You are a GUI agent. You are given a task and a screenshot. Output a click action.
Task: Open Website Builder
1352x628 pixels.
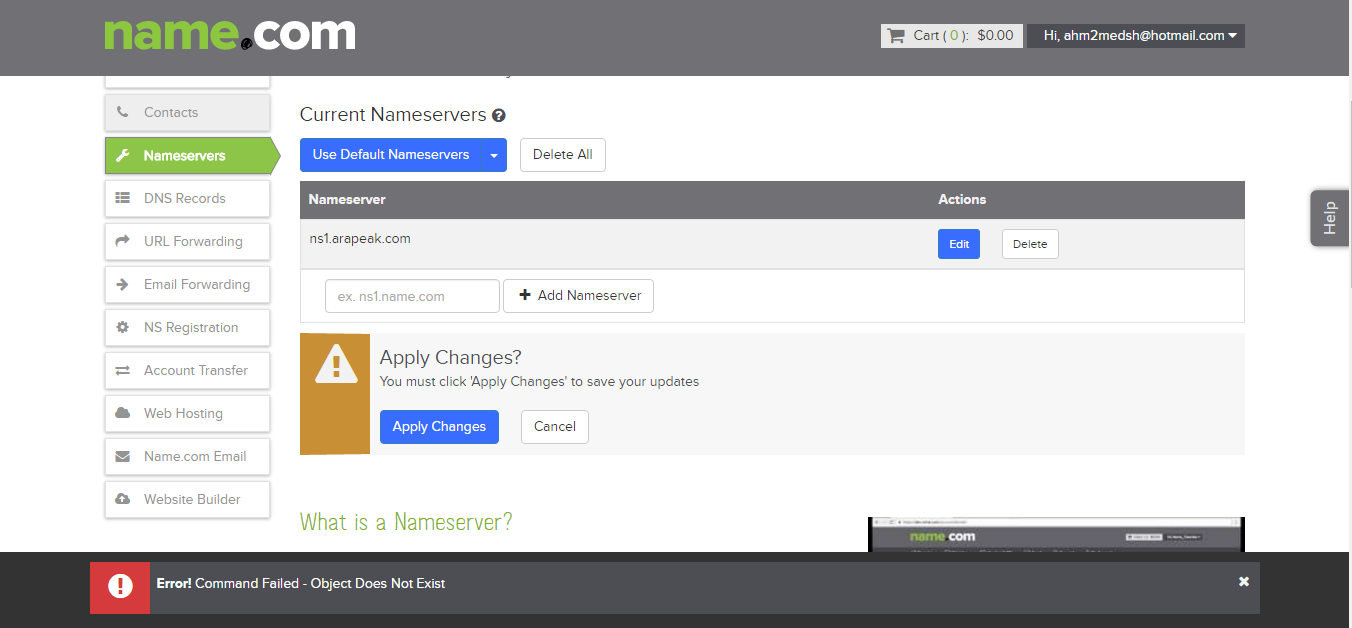(187, 499)
